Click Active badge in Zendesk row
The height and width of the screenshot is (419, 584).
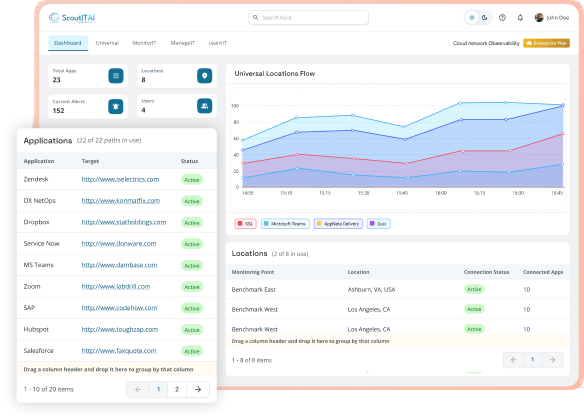pyautogui.click(x=192, y=180)
